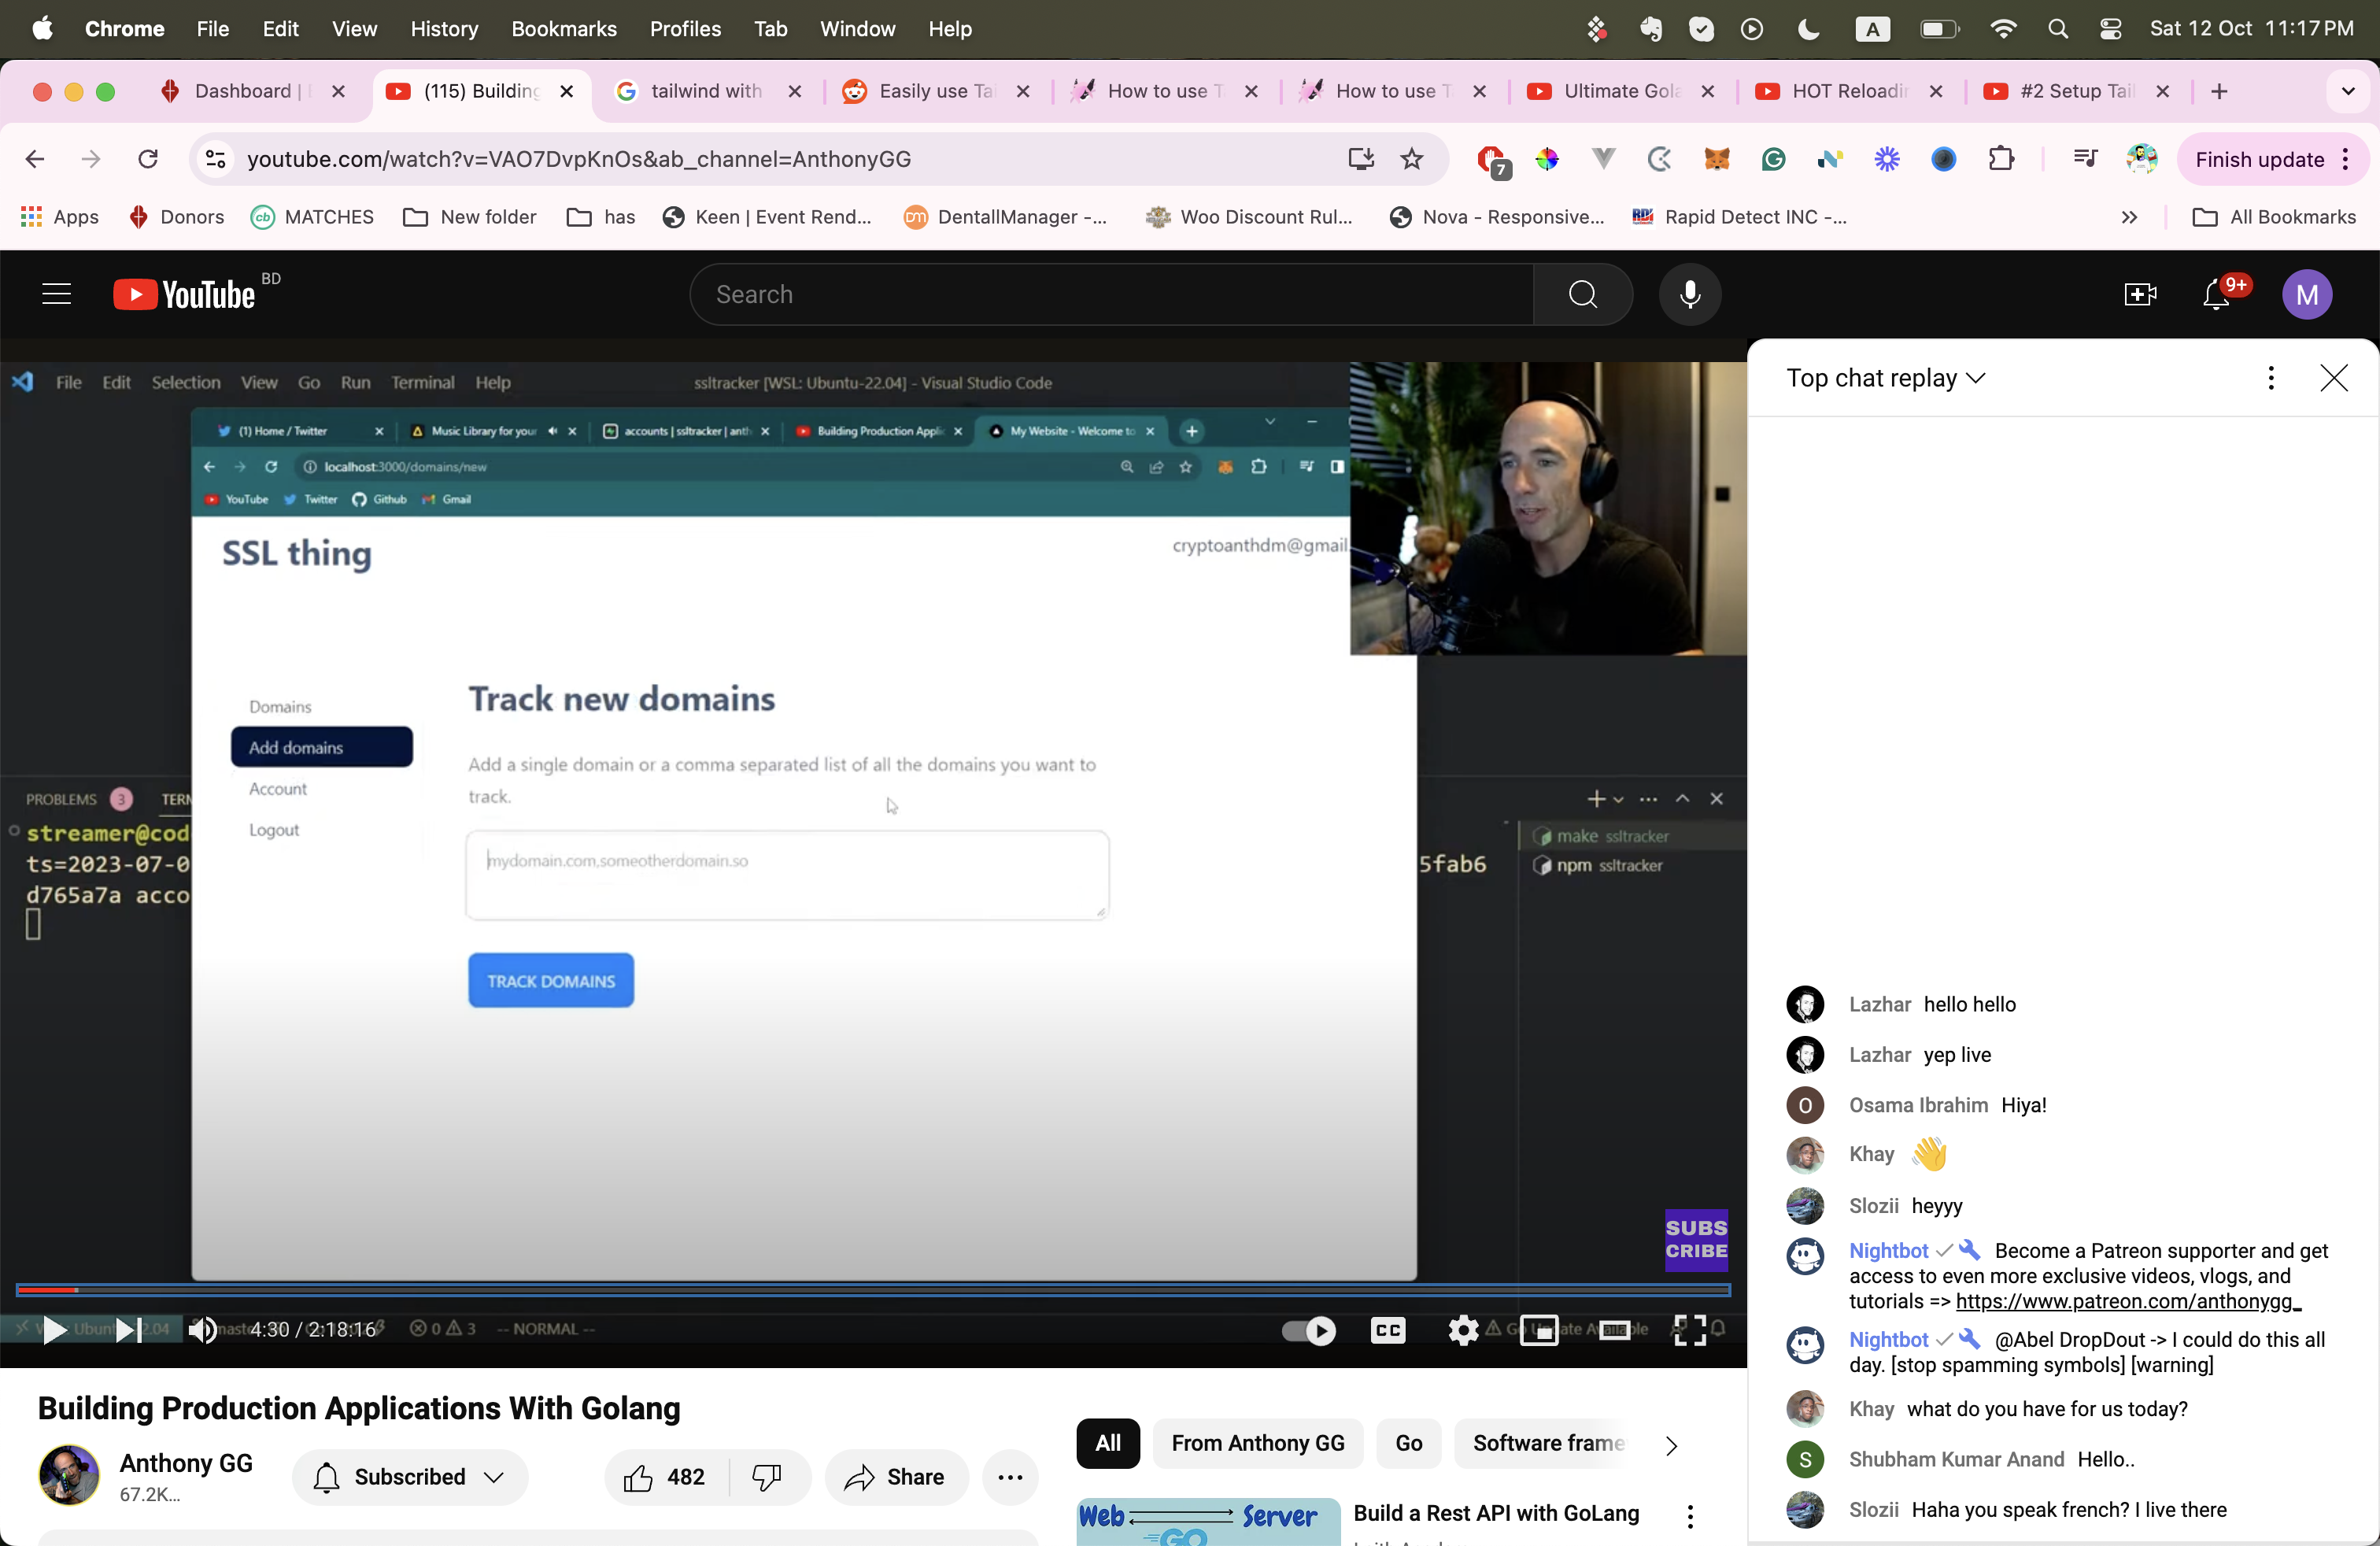Focus the YouTube search field
Image resolution: width=2380 pixels, height=1546 pixels.
[x=1112, y=294]
